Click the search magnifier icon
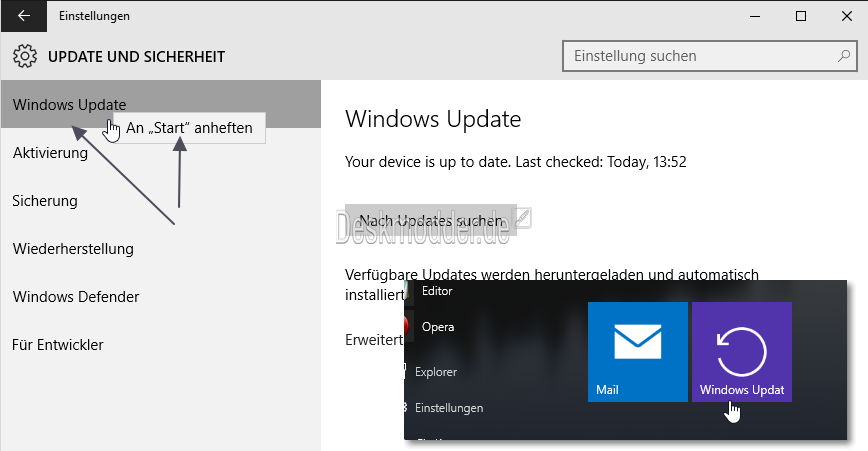The height and width of the screenshot is (451, 868). [x=844, y=56]
